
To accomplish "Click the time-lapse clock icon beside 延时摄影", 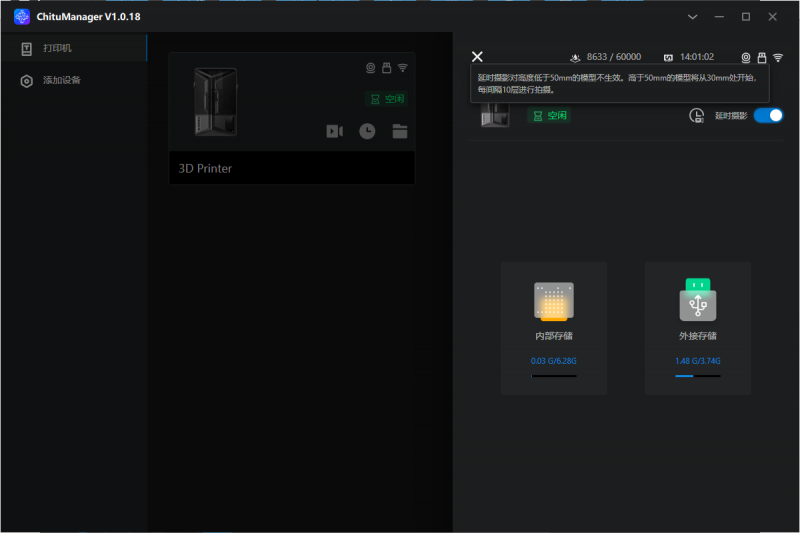I will pyautogui.click(x=697, y=116).
